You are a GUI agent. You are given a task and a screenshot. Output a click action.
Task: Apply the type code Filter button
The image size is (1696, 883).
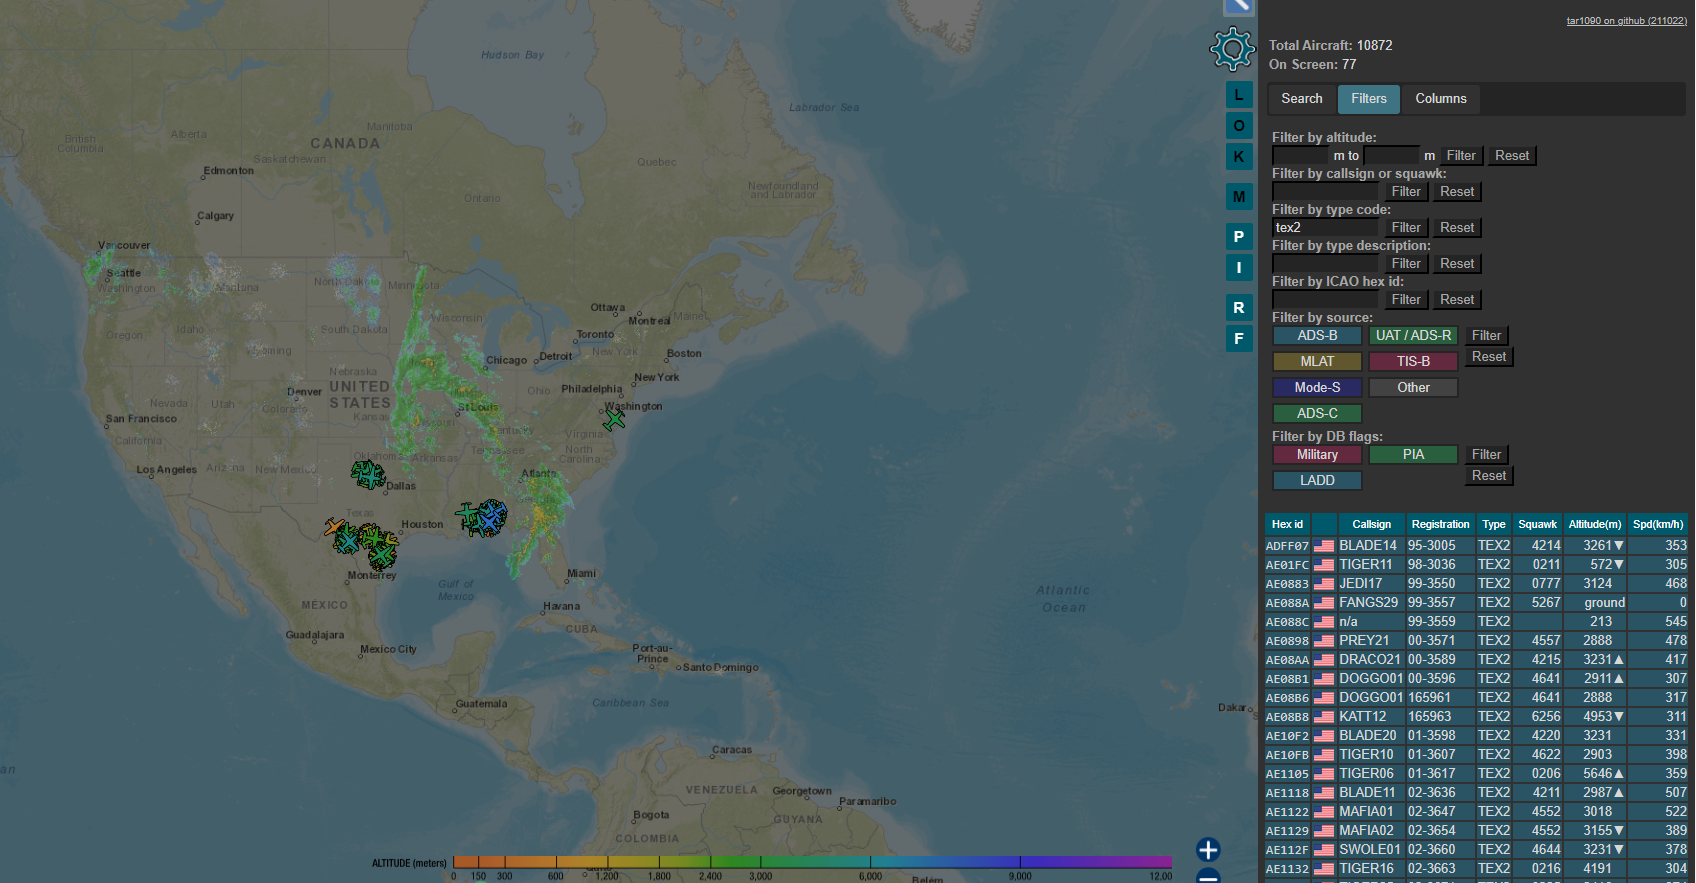pyautogui.click(x=1406, y=228)
